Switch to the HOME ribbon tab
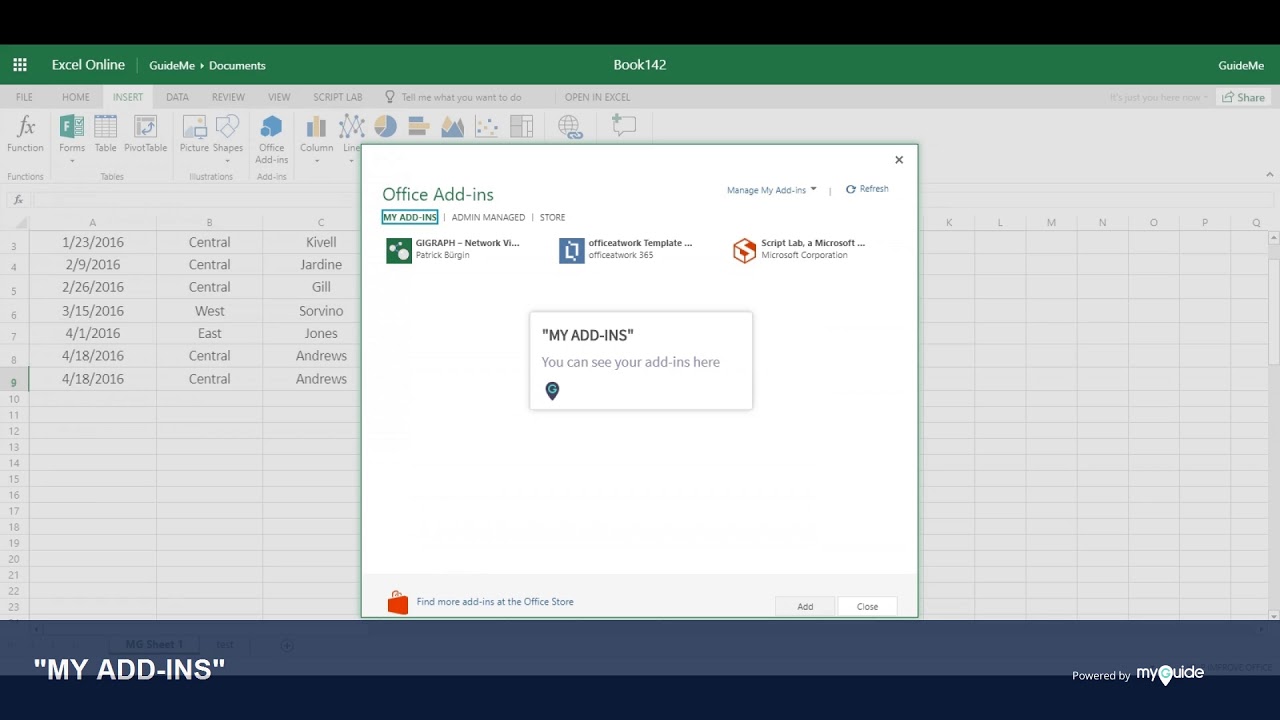The height and width of the screenshot is (720, 1280). click(76, 97)
